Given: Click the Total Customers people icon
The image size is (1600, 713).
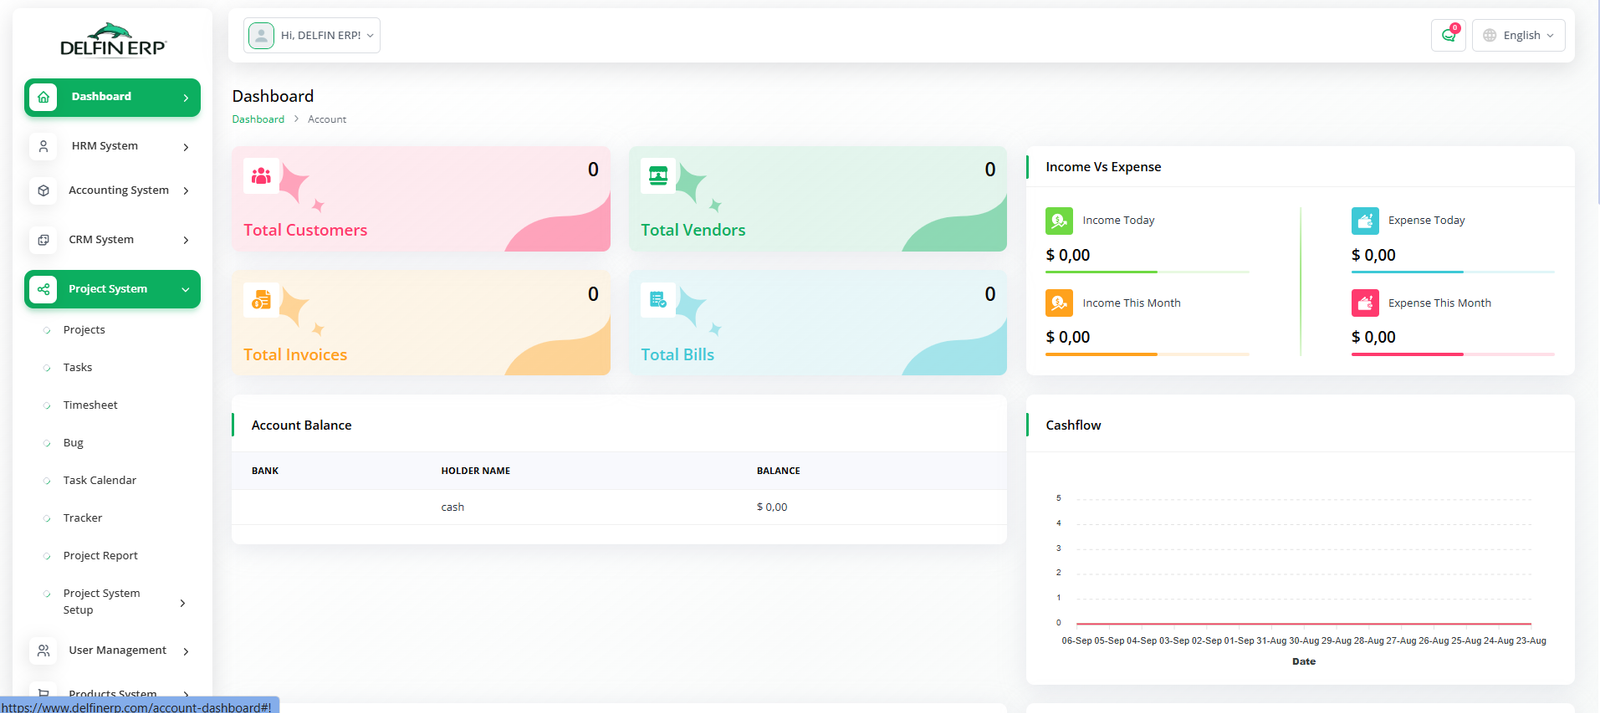Looking at the screenshot, I should tap(261, 176).
